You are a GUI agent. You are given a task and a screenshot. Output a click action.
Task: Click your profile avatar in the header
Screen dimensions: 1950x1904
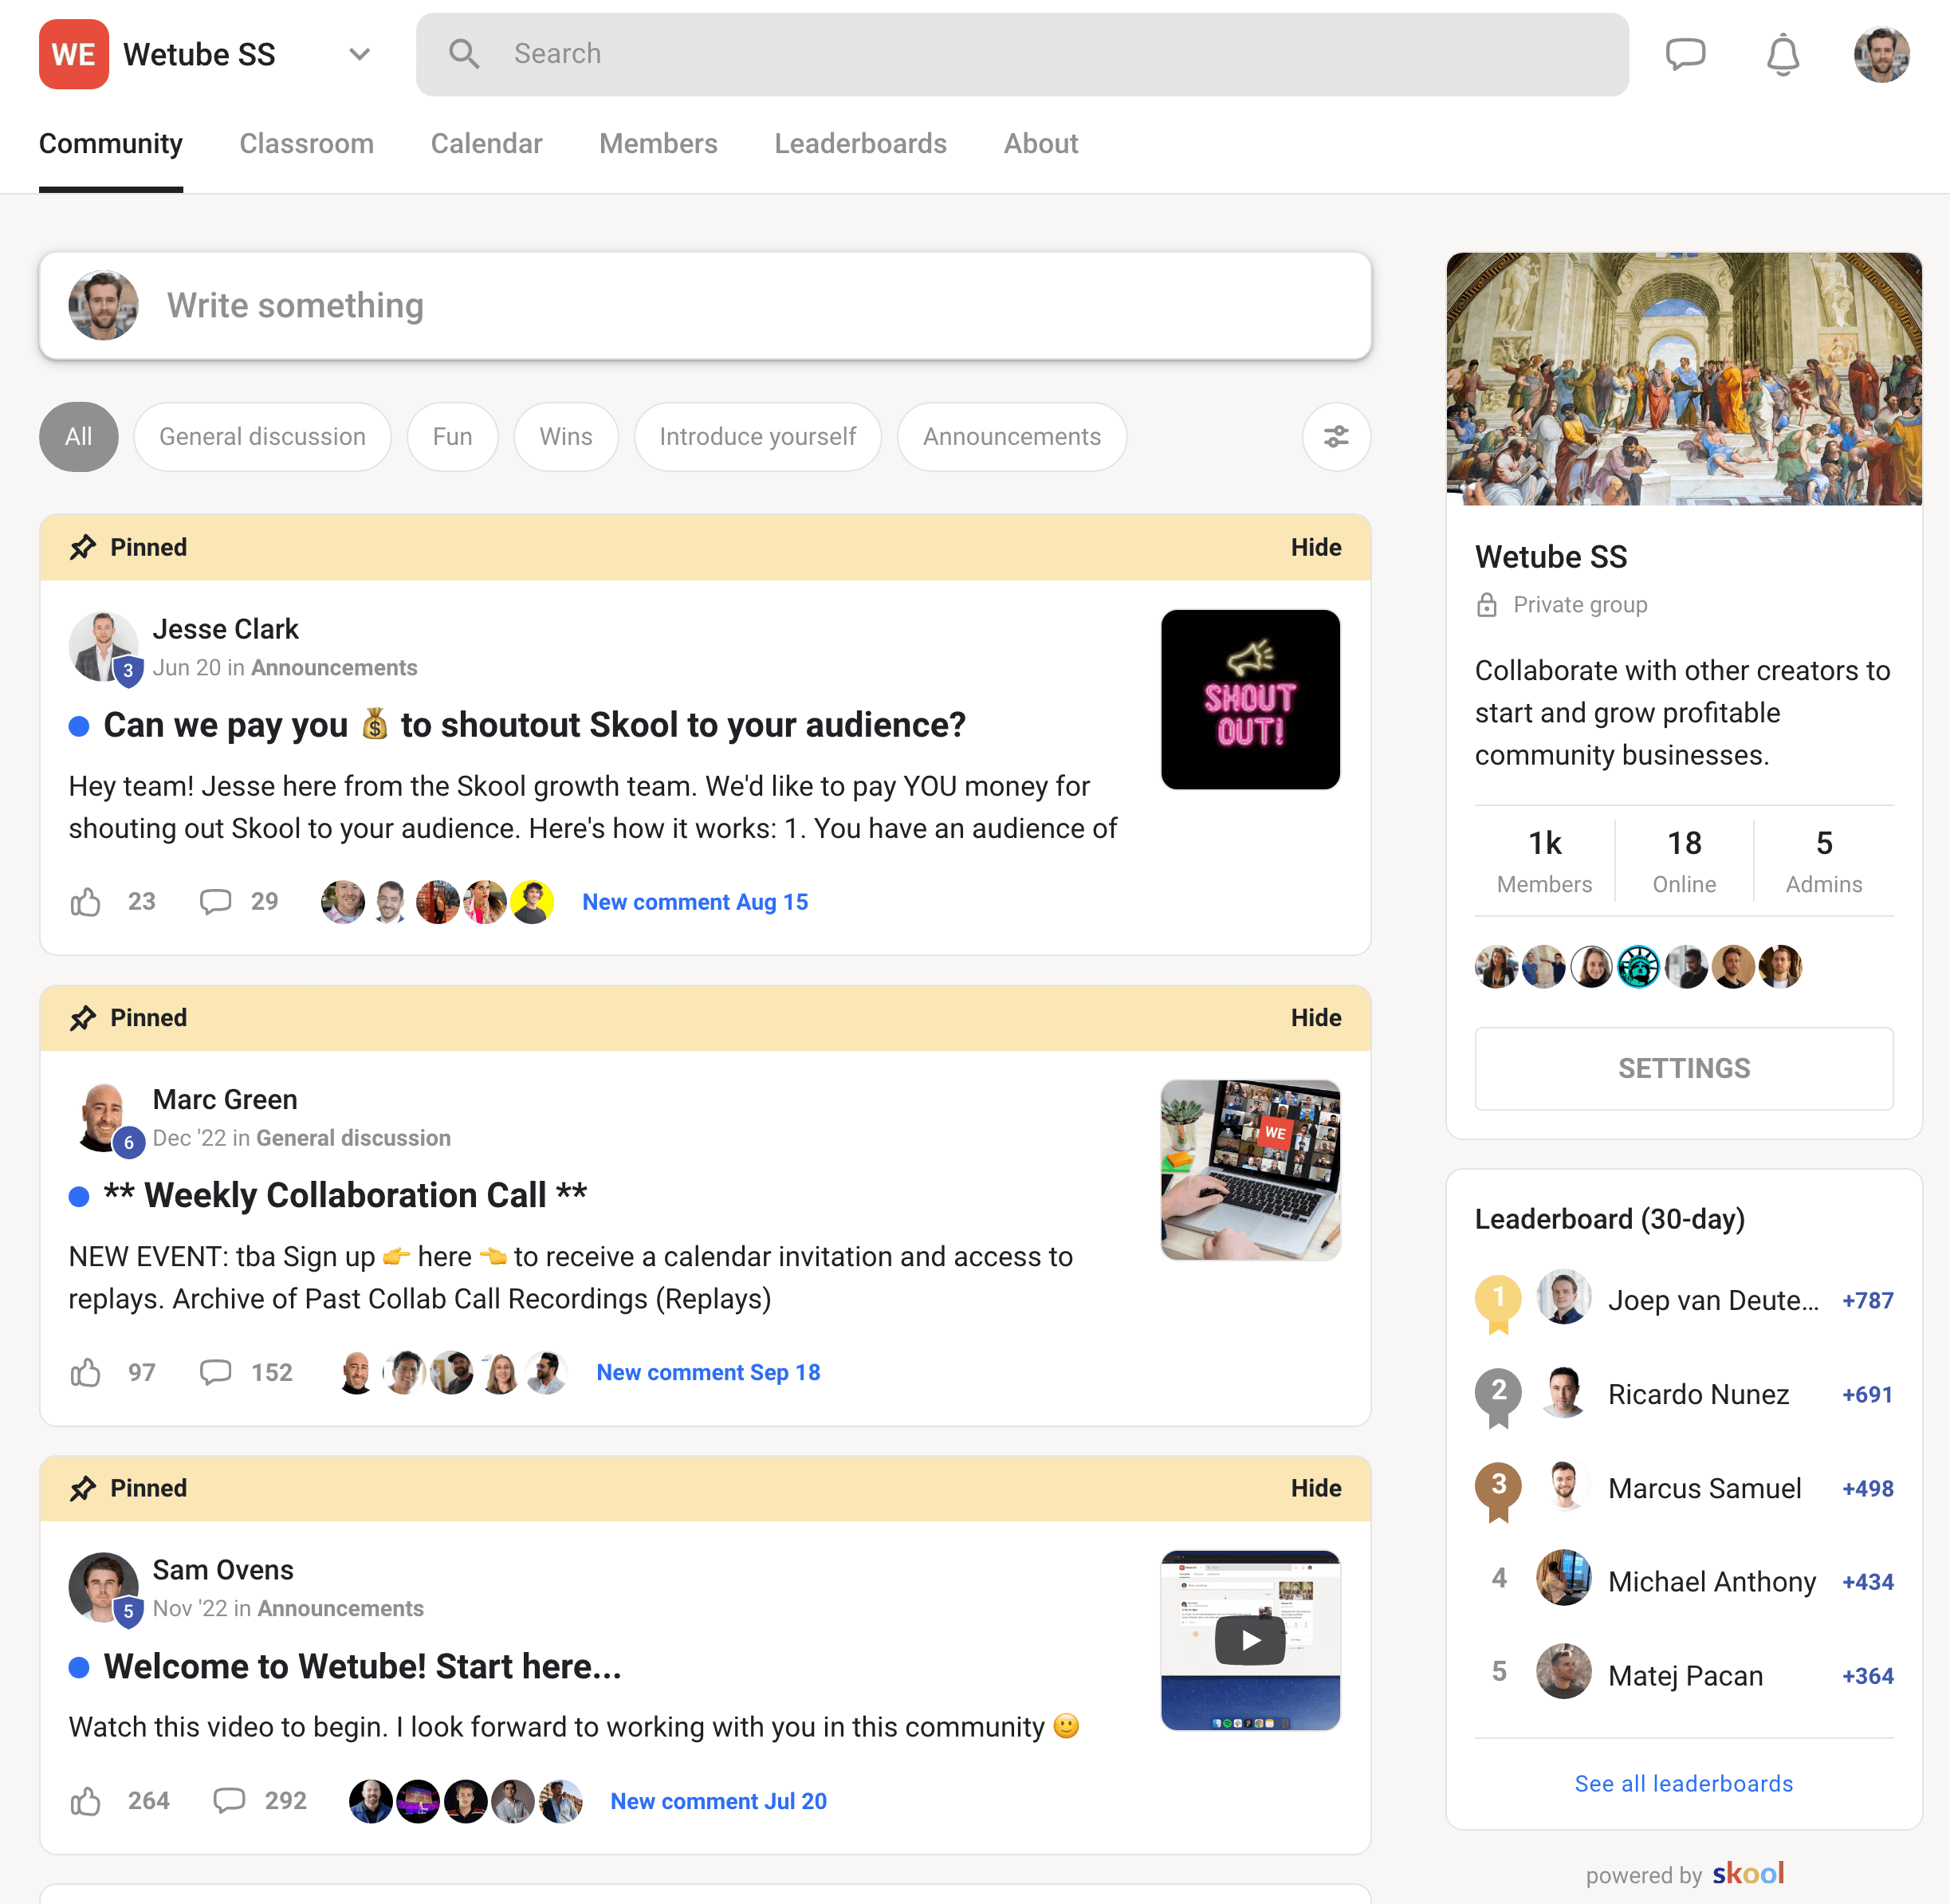click(x=1881, y=54)
